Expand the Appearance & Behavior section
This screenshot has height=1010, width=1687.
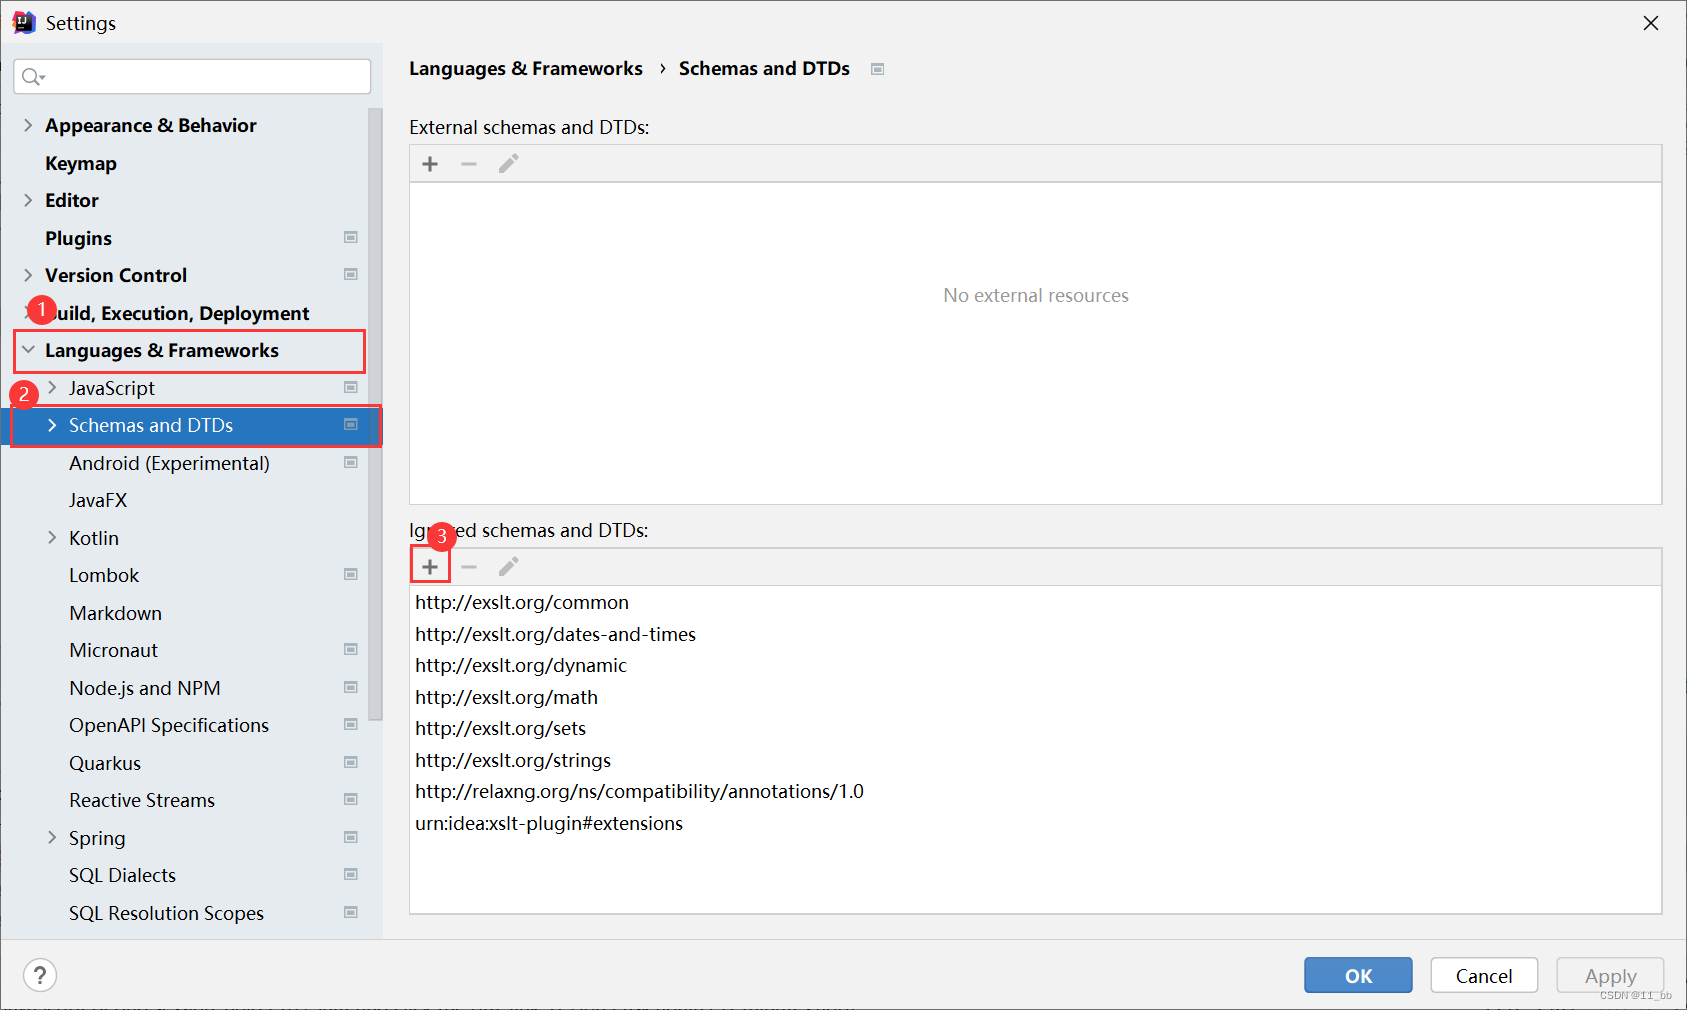(x=28, y=125)
